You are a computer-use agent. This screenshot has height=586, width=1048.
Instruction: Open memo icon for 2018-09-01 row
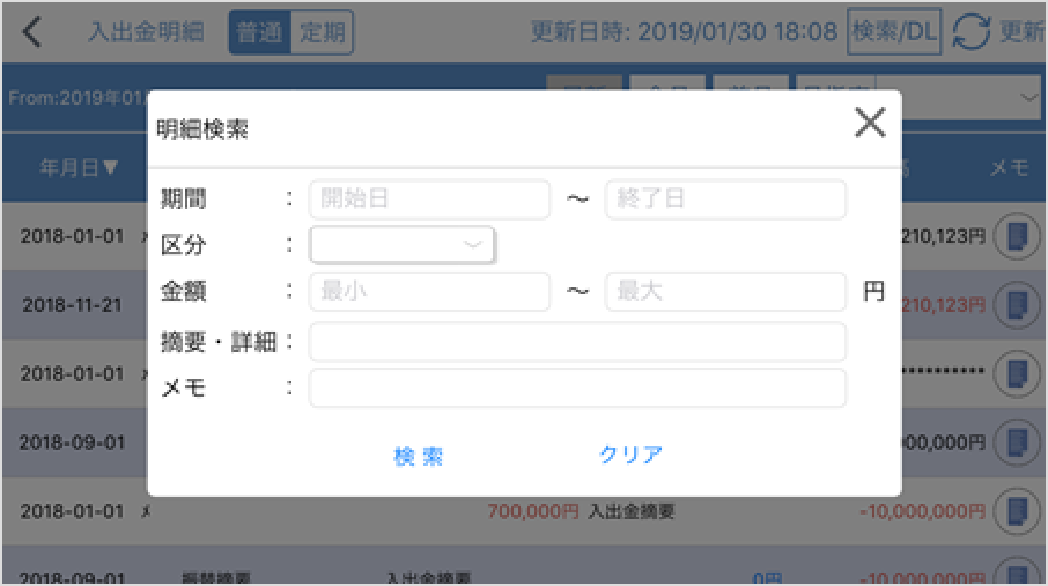(x=1016, y=441)
